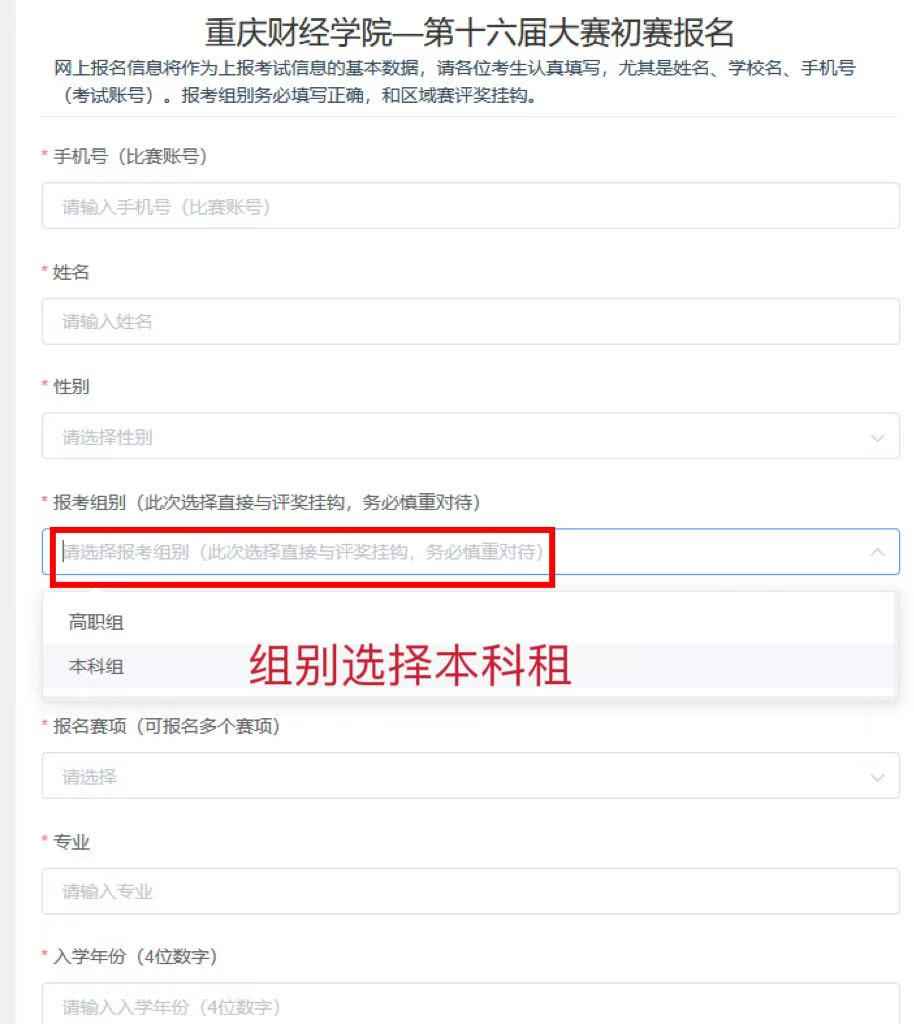Click the 手机号（比赛账号）field label
914x1024 pixels.
point(129,157)
